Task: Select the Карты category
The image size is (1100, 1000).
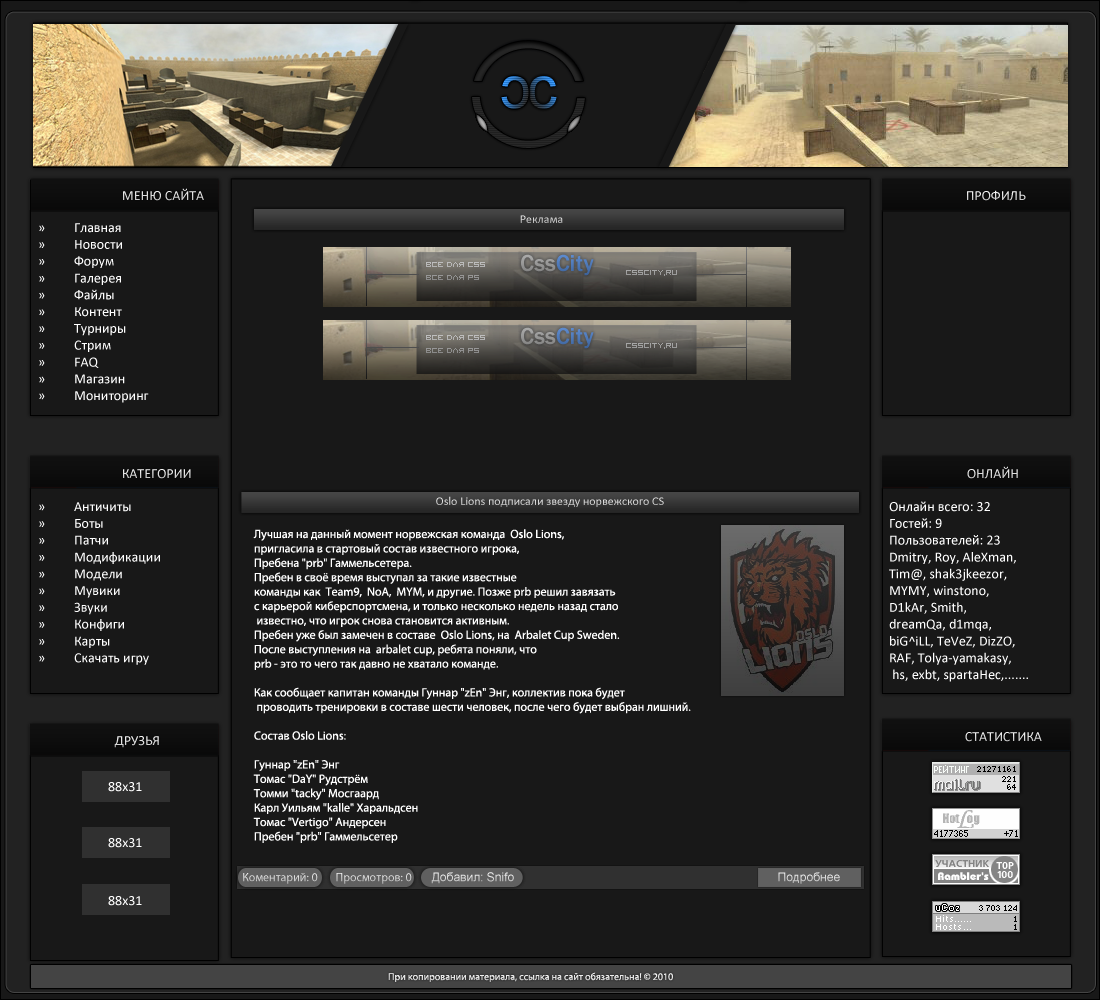Action: (x=92, y=641)
